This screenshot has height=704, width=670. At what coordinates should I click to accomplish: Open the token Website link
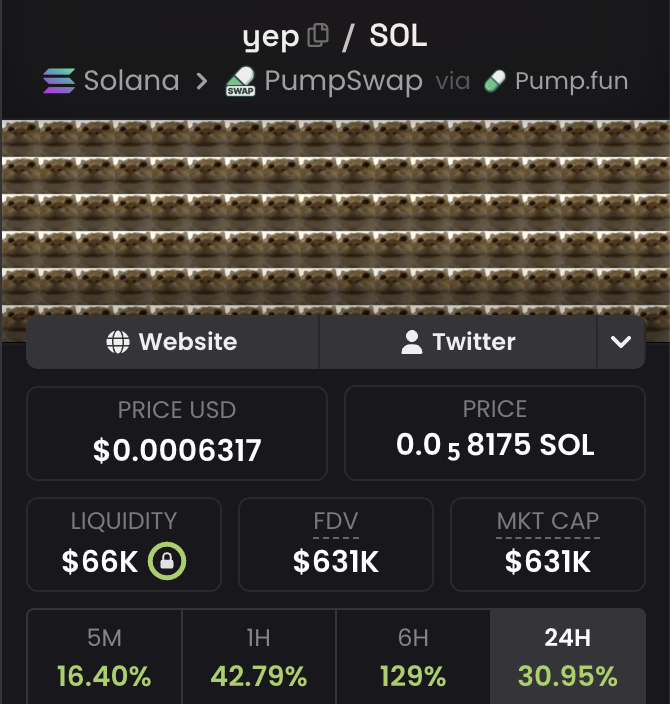(172, 342)
